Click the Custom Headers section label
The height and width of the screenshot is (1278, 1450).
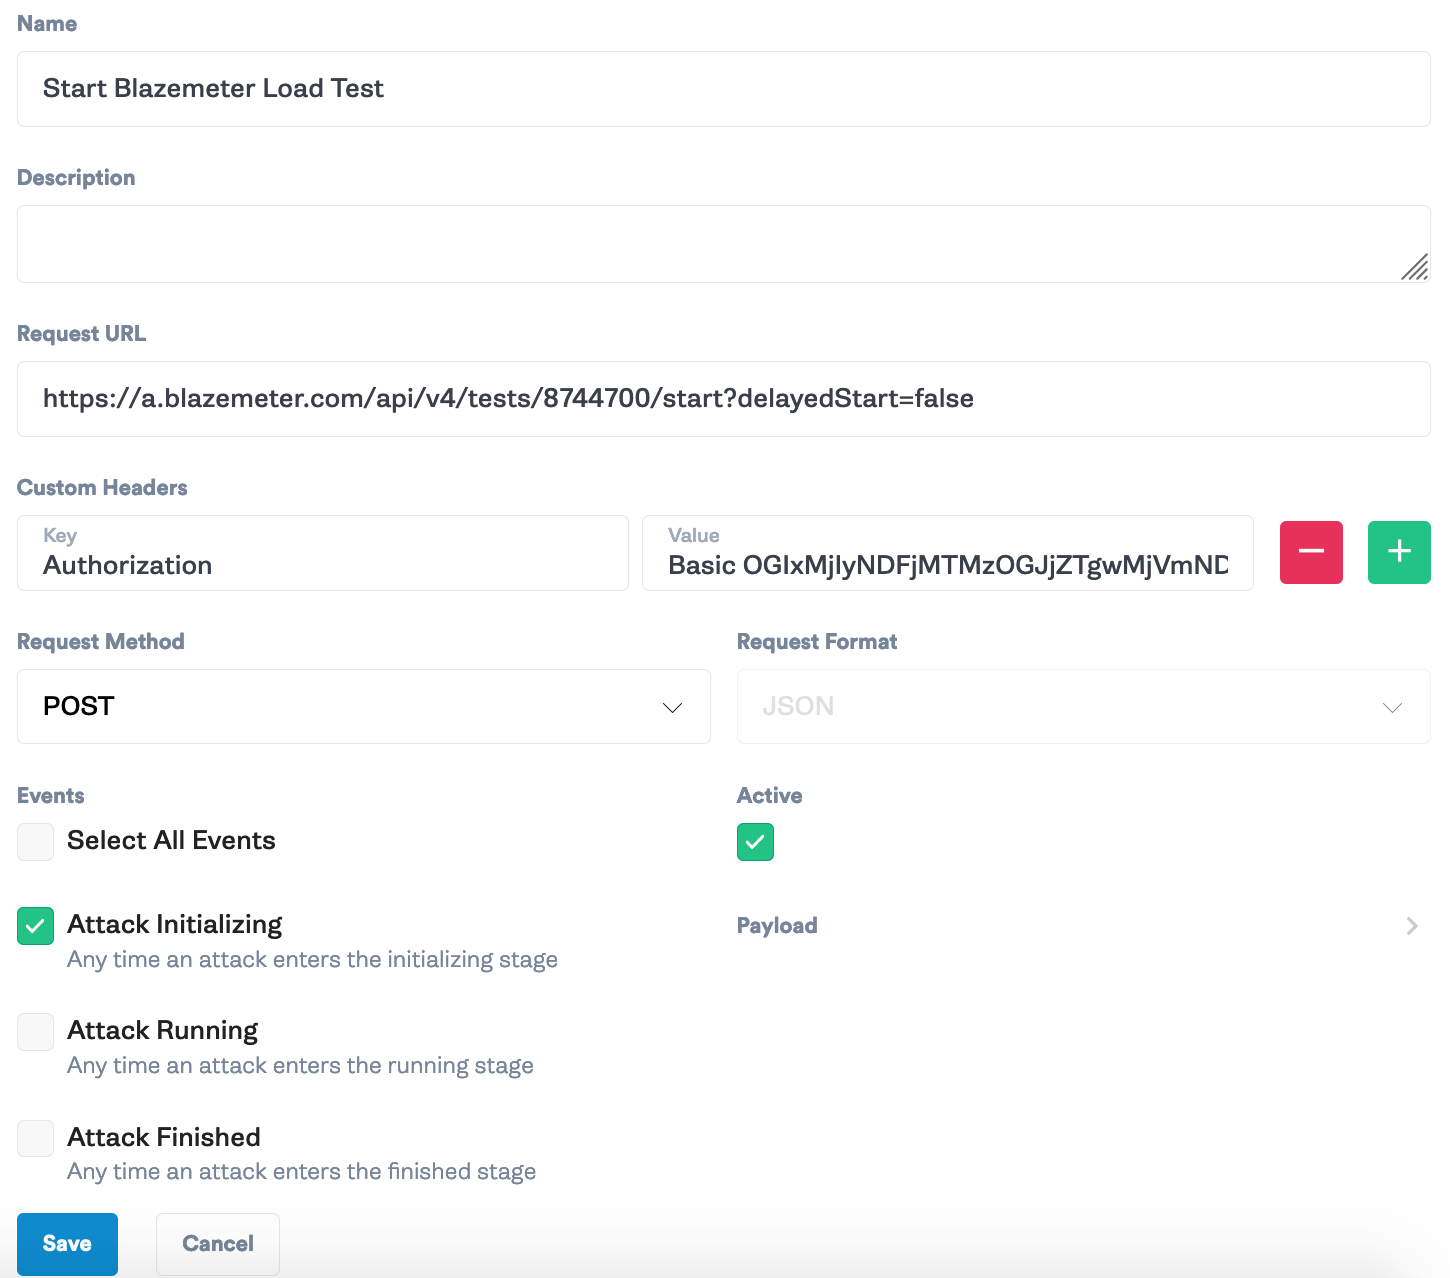click(x=102, y=488)
